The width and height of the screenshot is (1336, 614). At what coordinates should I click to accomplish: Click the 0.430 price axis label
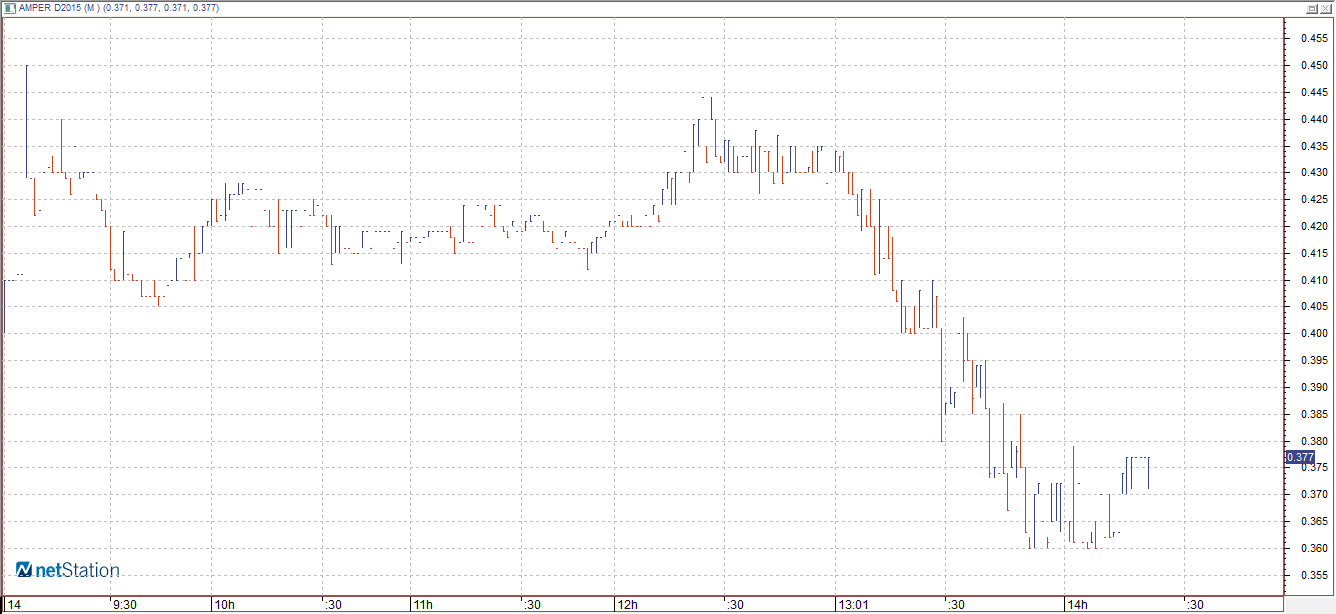point(1313,173)
